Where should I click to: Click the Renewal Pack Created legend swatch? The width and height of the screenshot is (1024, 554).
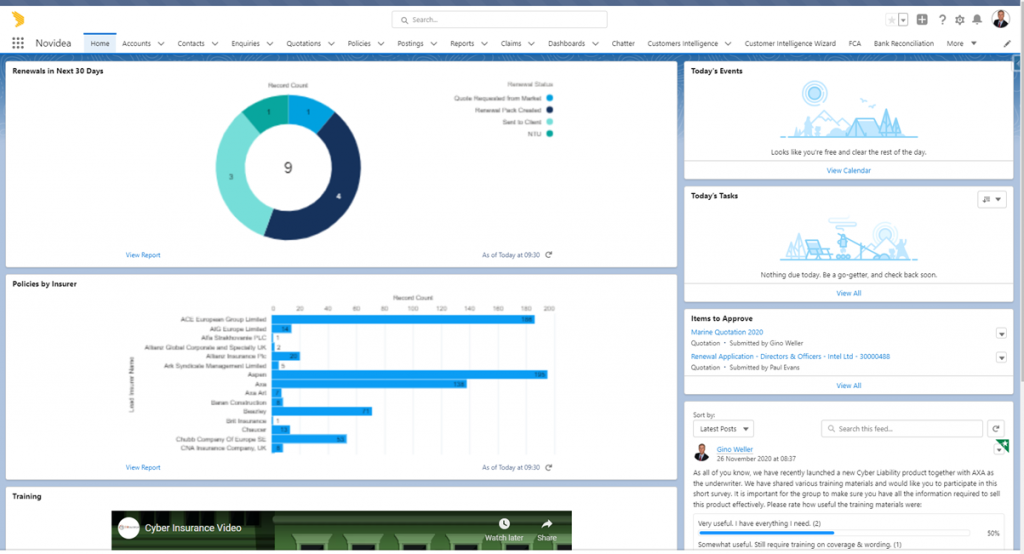(x=549, y=110)
